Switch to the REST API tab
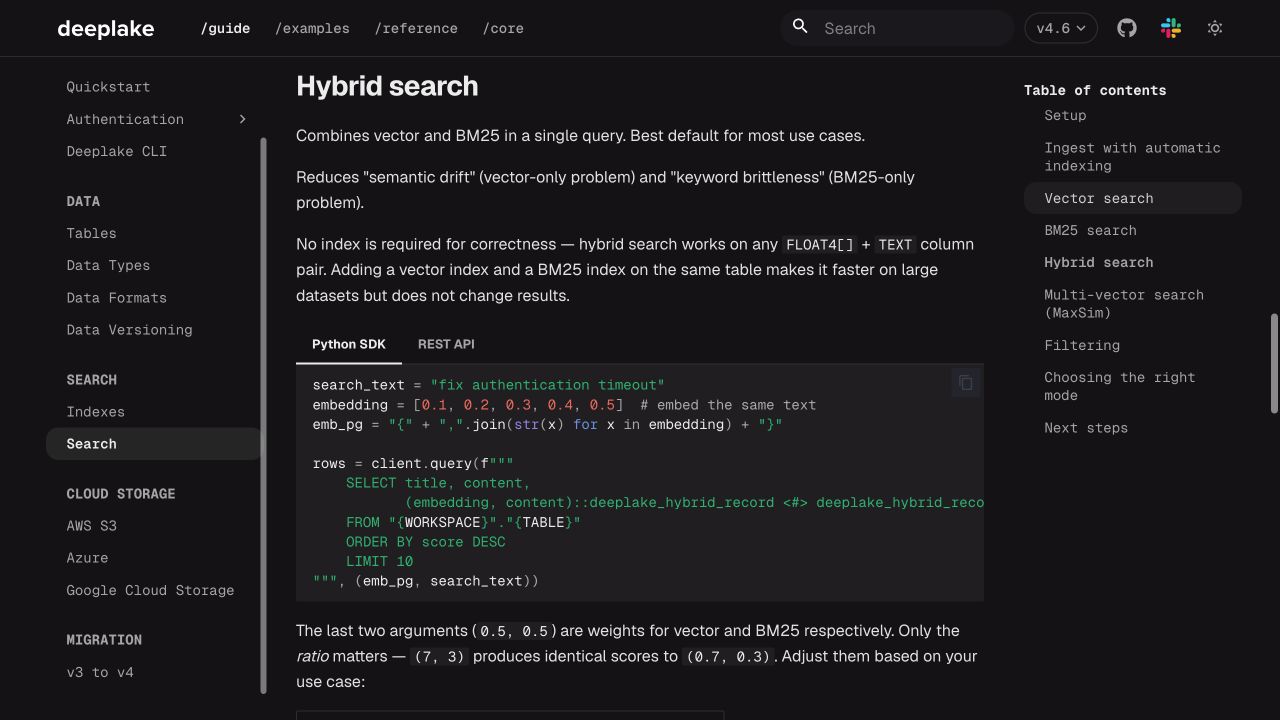 coord(446,344)
